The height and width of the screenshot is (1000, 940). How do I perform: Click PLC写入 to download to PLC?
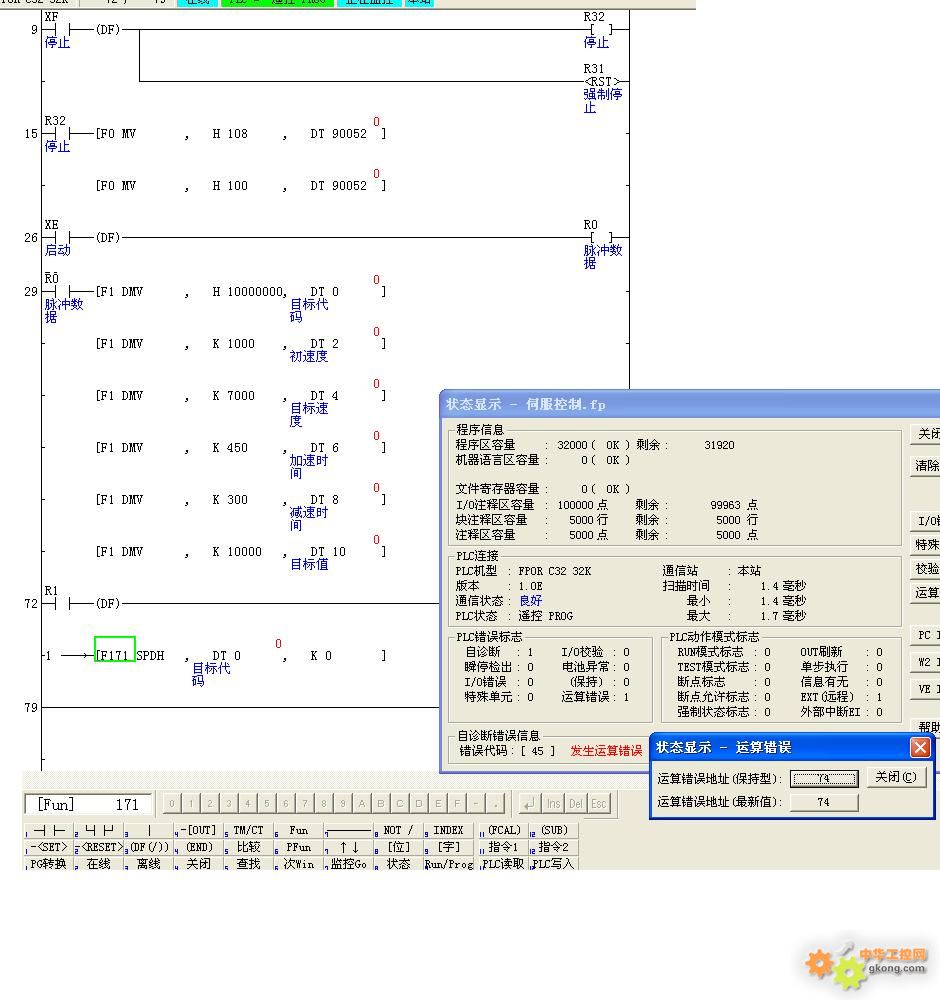click(554, 864)
